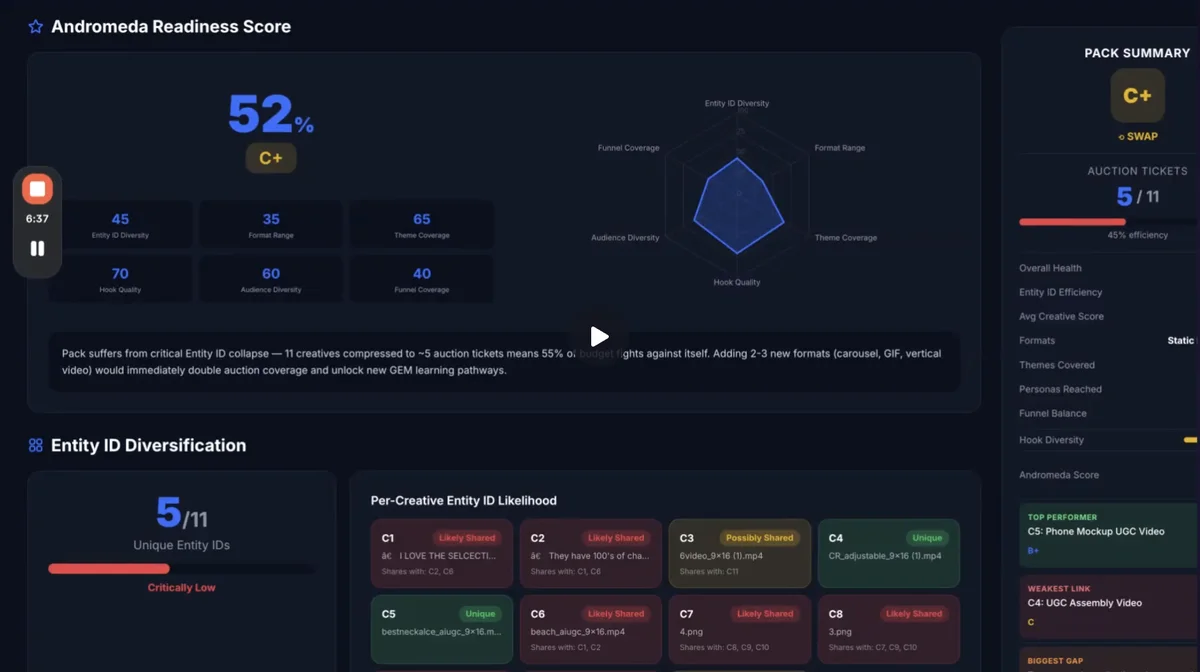Open creative card C2
Image resolution: width=1200 pixels, height=672 pixels.
tap(591, 553)
